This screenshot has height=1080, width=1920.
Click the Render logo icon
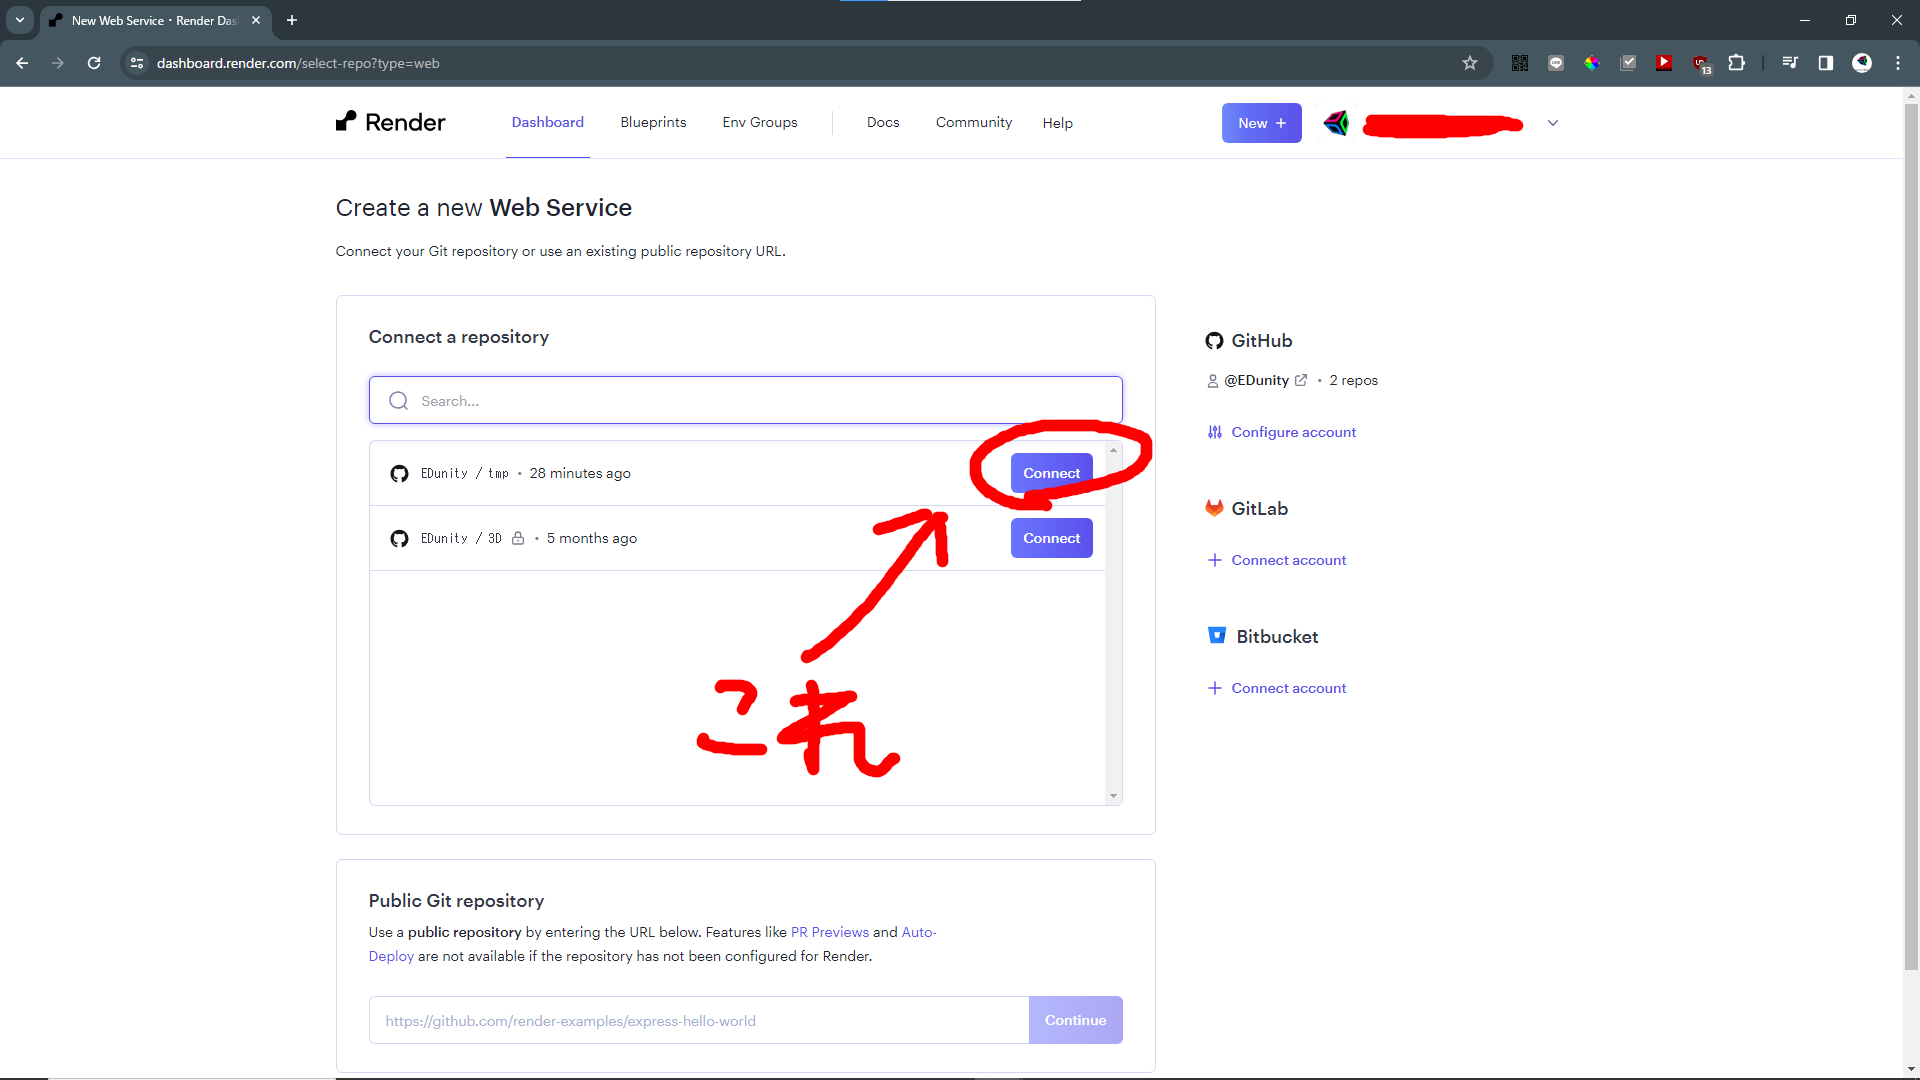pos(346,121)
